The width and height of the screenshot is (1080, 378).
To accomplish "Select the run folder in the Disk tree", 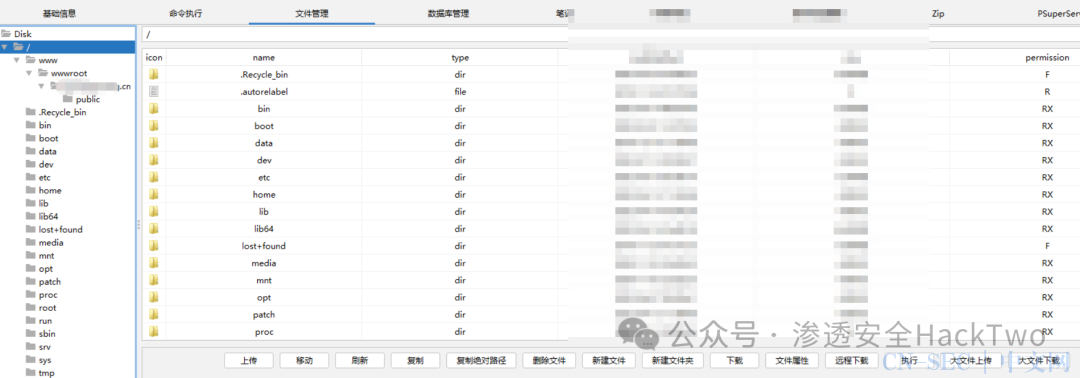I will 45,321.
